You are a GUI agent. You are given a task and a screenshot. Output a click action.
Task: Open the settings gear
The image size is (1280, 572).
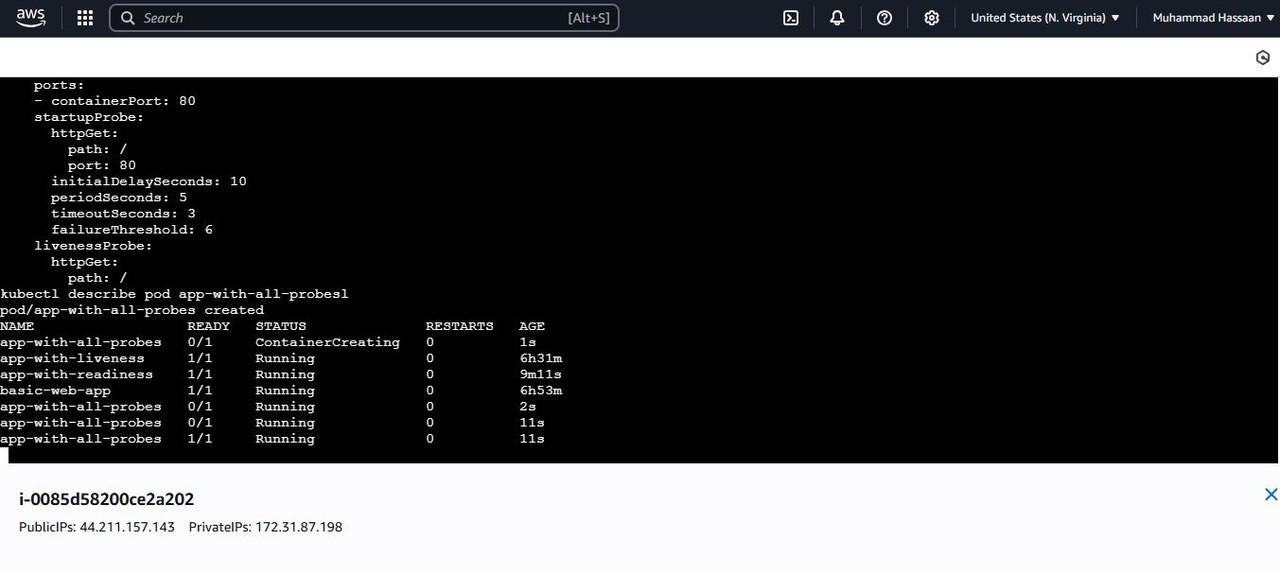pos(931,18)
